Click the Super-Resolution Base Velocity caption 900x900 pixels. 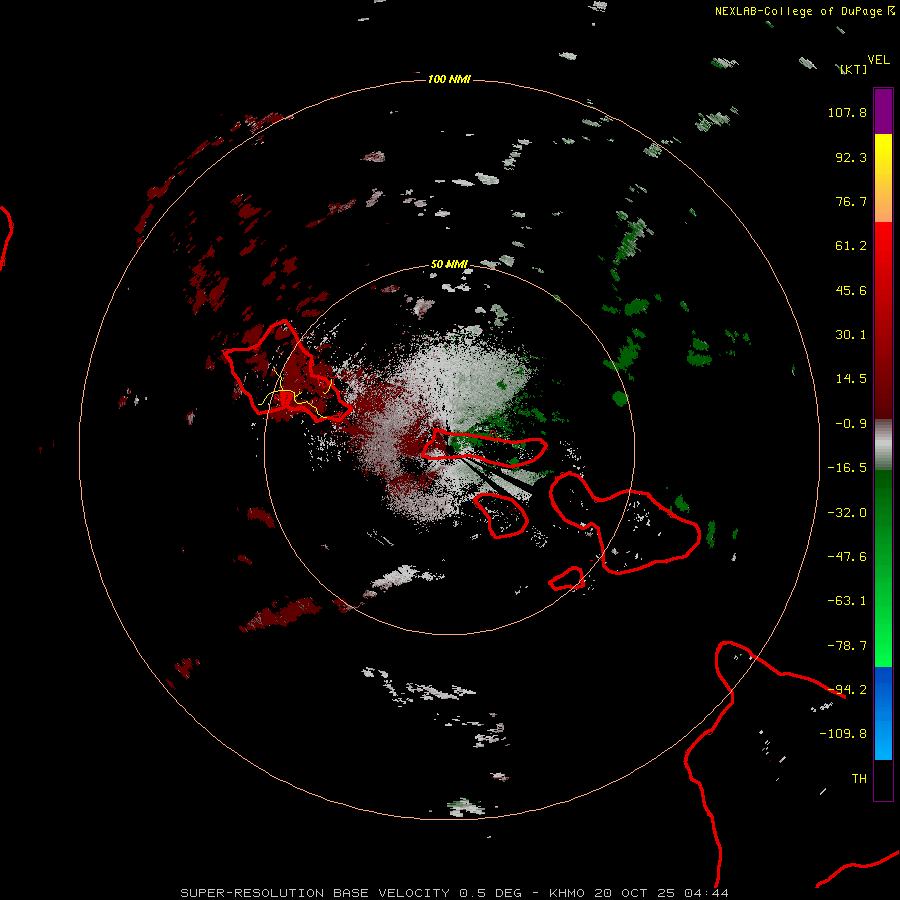pos(455,893)
